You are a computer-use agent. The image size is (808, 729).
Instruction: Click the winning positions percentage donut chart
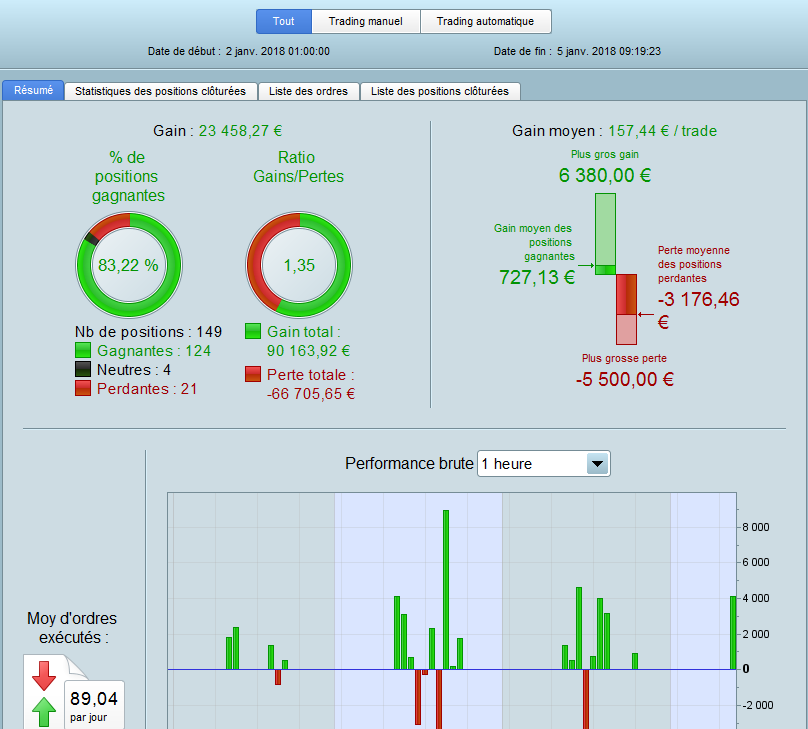click(129, 265)
